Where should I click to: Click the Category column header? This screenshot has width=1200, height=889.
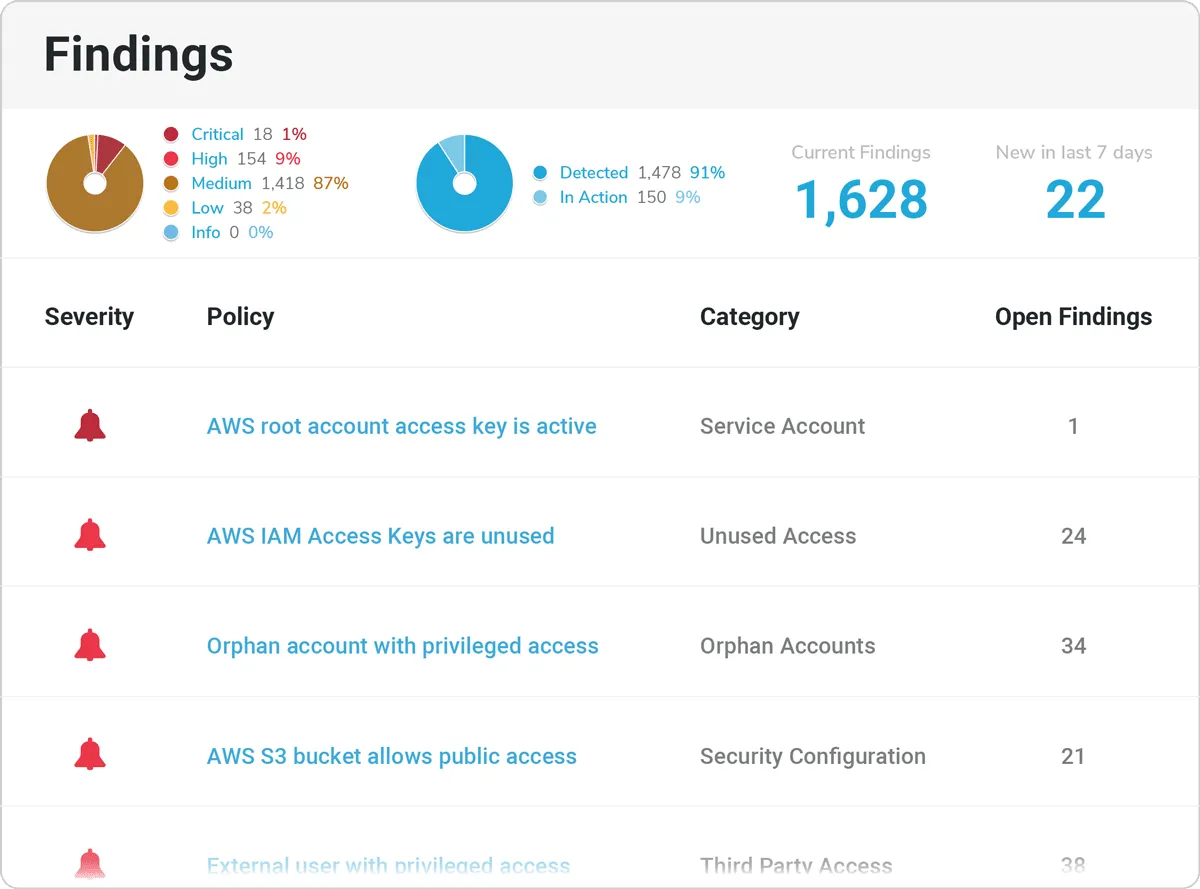pyautogui.click(x=749, y=317)
